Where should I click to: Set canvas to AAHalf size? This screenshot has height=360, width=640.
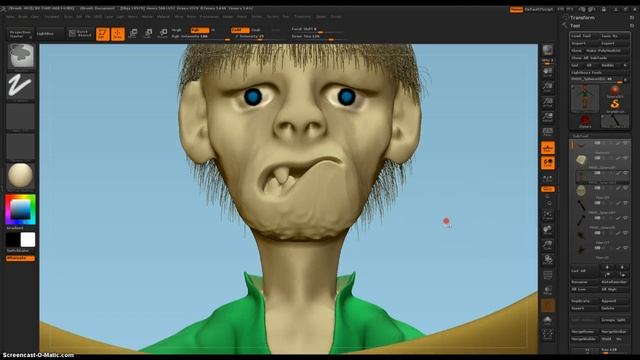click(x=548, y=117)
